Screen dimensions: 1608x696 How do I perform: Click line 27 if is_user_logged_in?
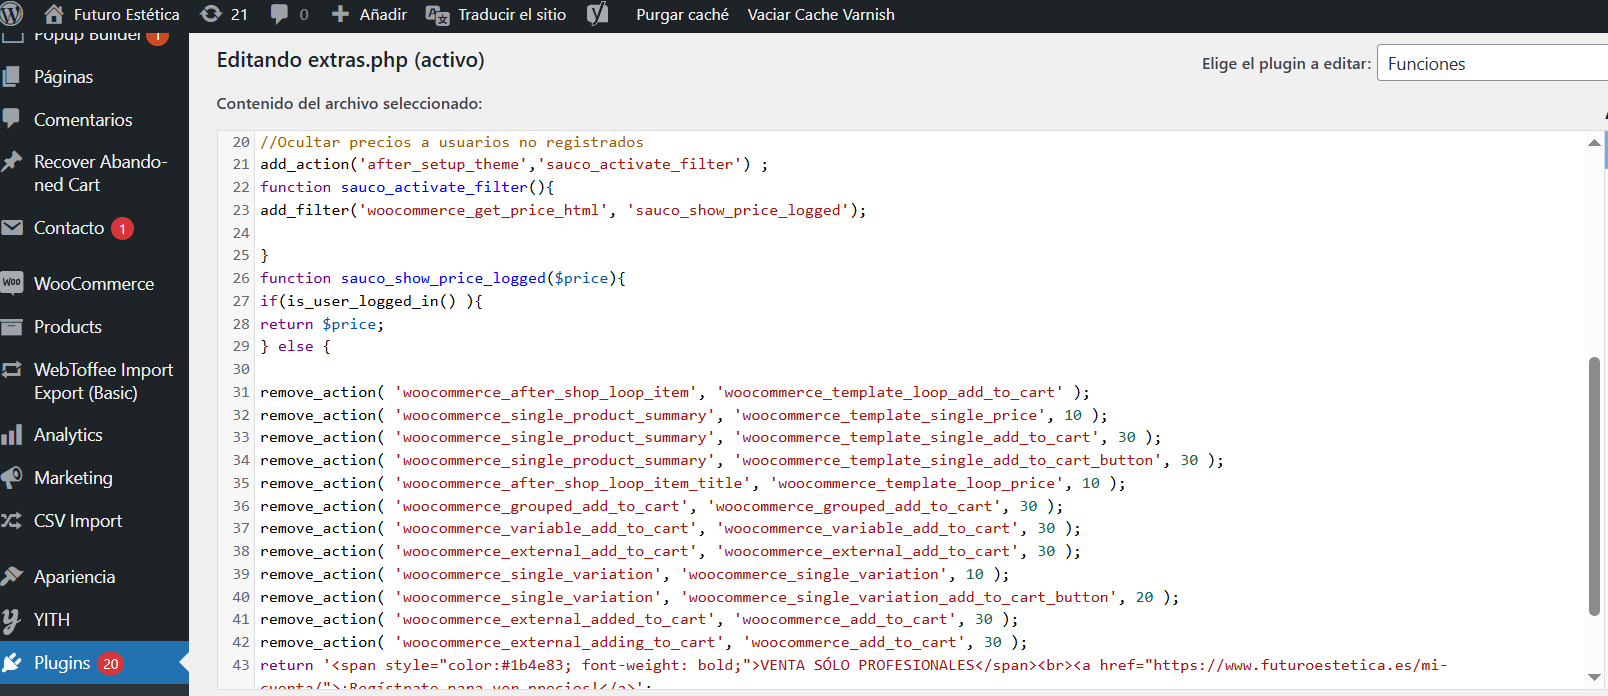click(x=371, y=301)
